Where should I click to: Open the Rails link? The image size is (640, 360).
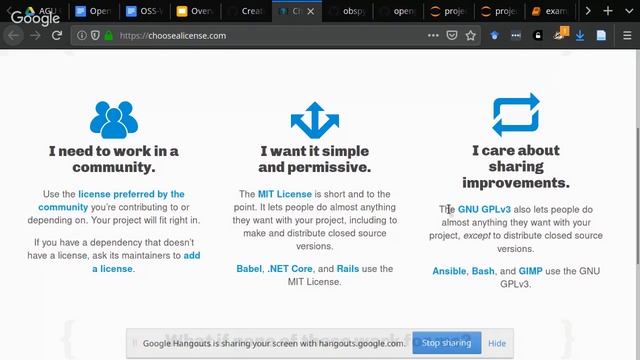coord(348,269)
